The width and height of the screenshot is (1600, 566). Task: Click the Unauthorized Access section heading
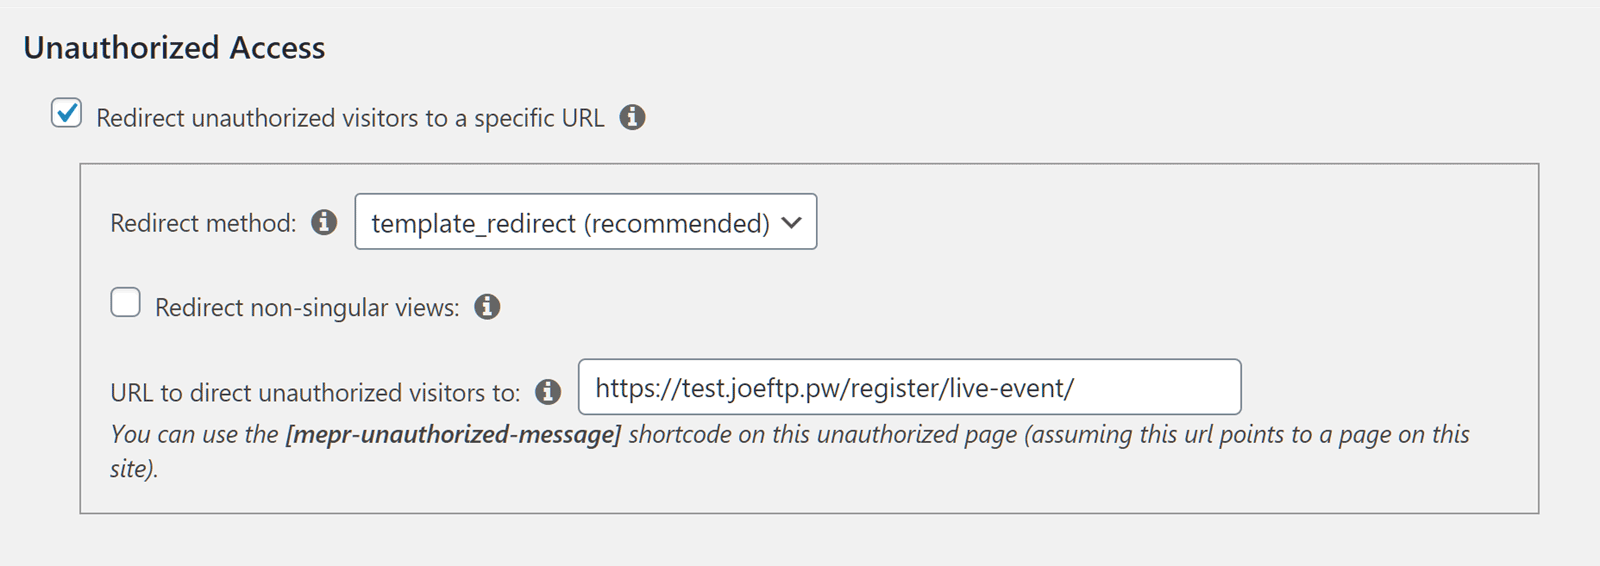pos(174,48)
